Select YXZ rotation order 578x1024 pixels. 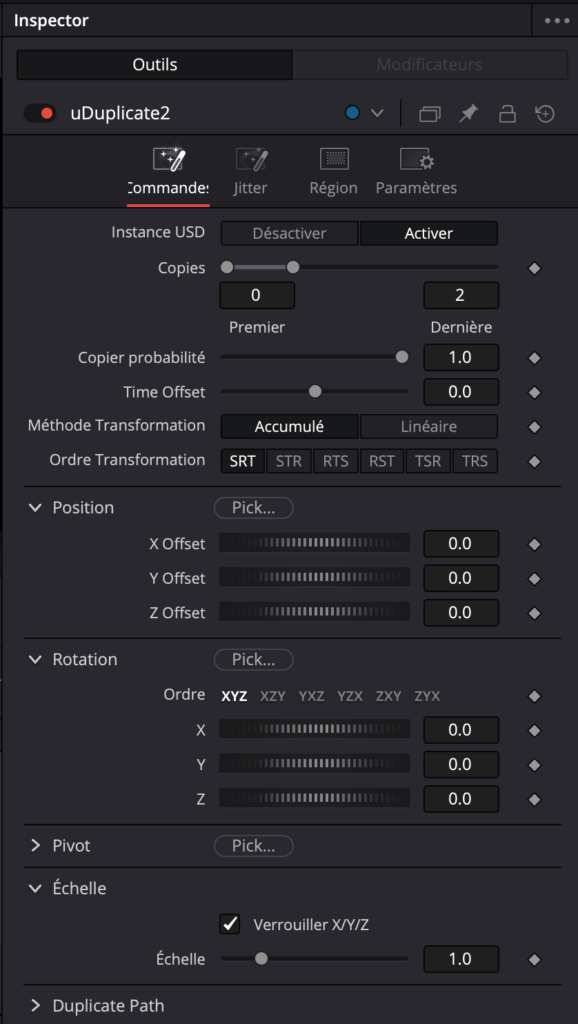[312, 696]
